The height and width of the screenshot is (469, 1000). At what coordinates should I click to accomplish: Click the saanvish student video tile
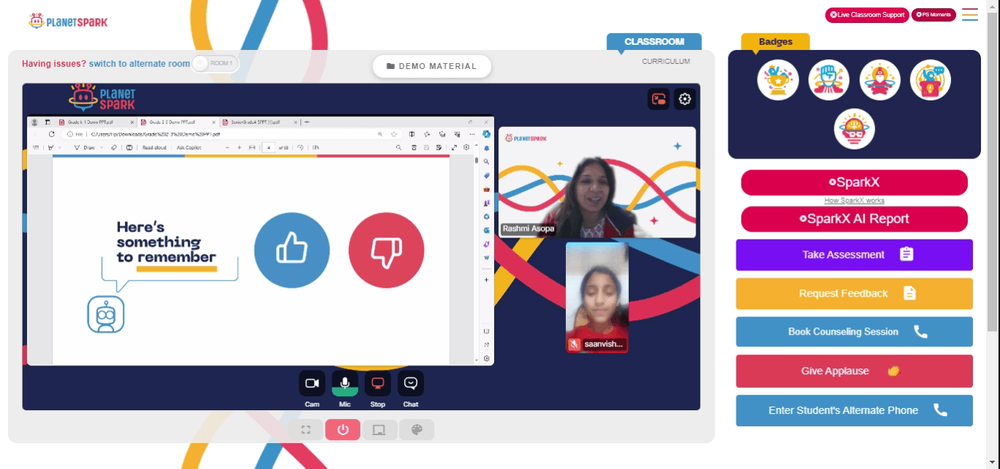click(597, 297)
